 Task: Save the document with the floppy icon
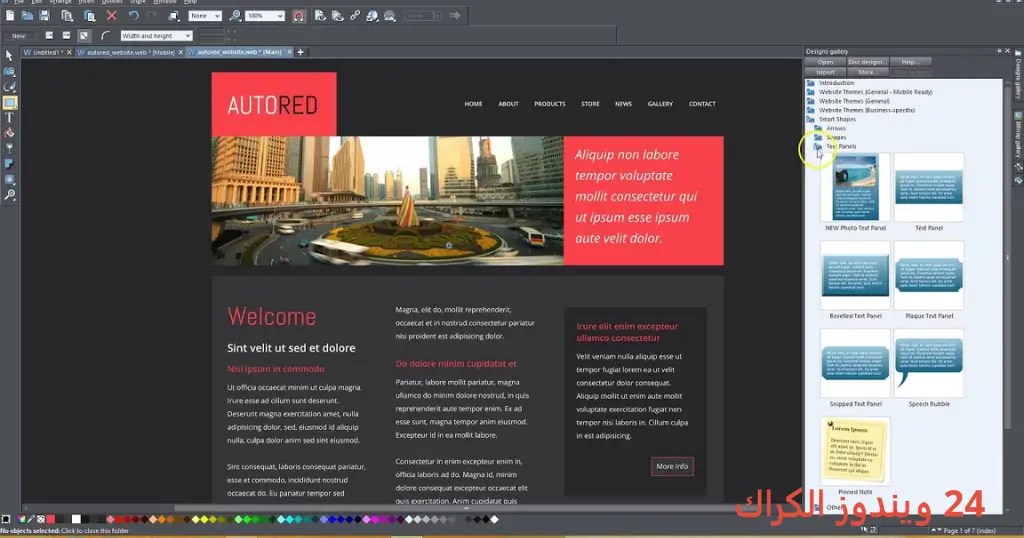[x=44, y=16]
